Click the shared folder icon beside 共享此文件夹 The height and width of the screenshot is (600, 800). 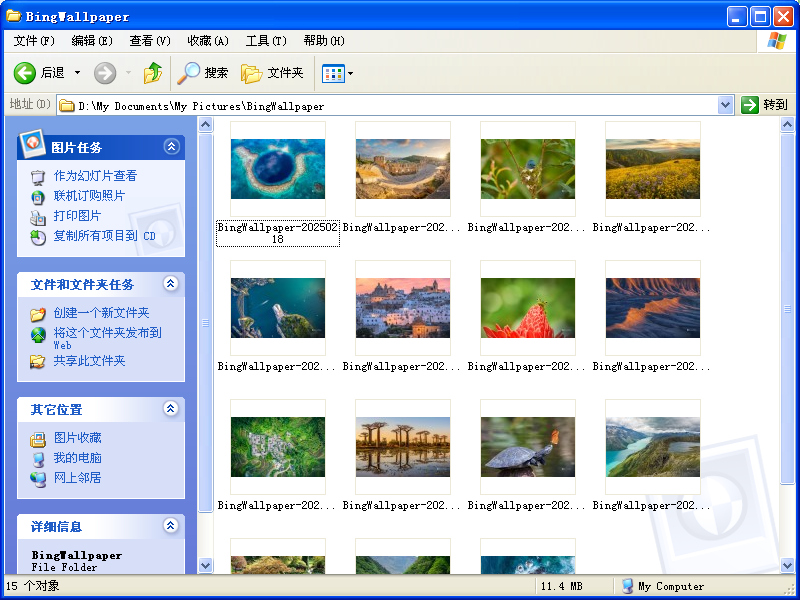point(38,362)
